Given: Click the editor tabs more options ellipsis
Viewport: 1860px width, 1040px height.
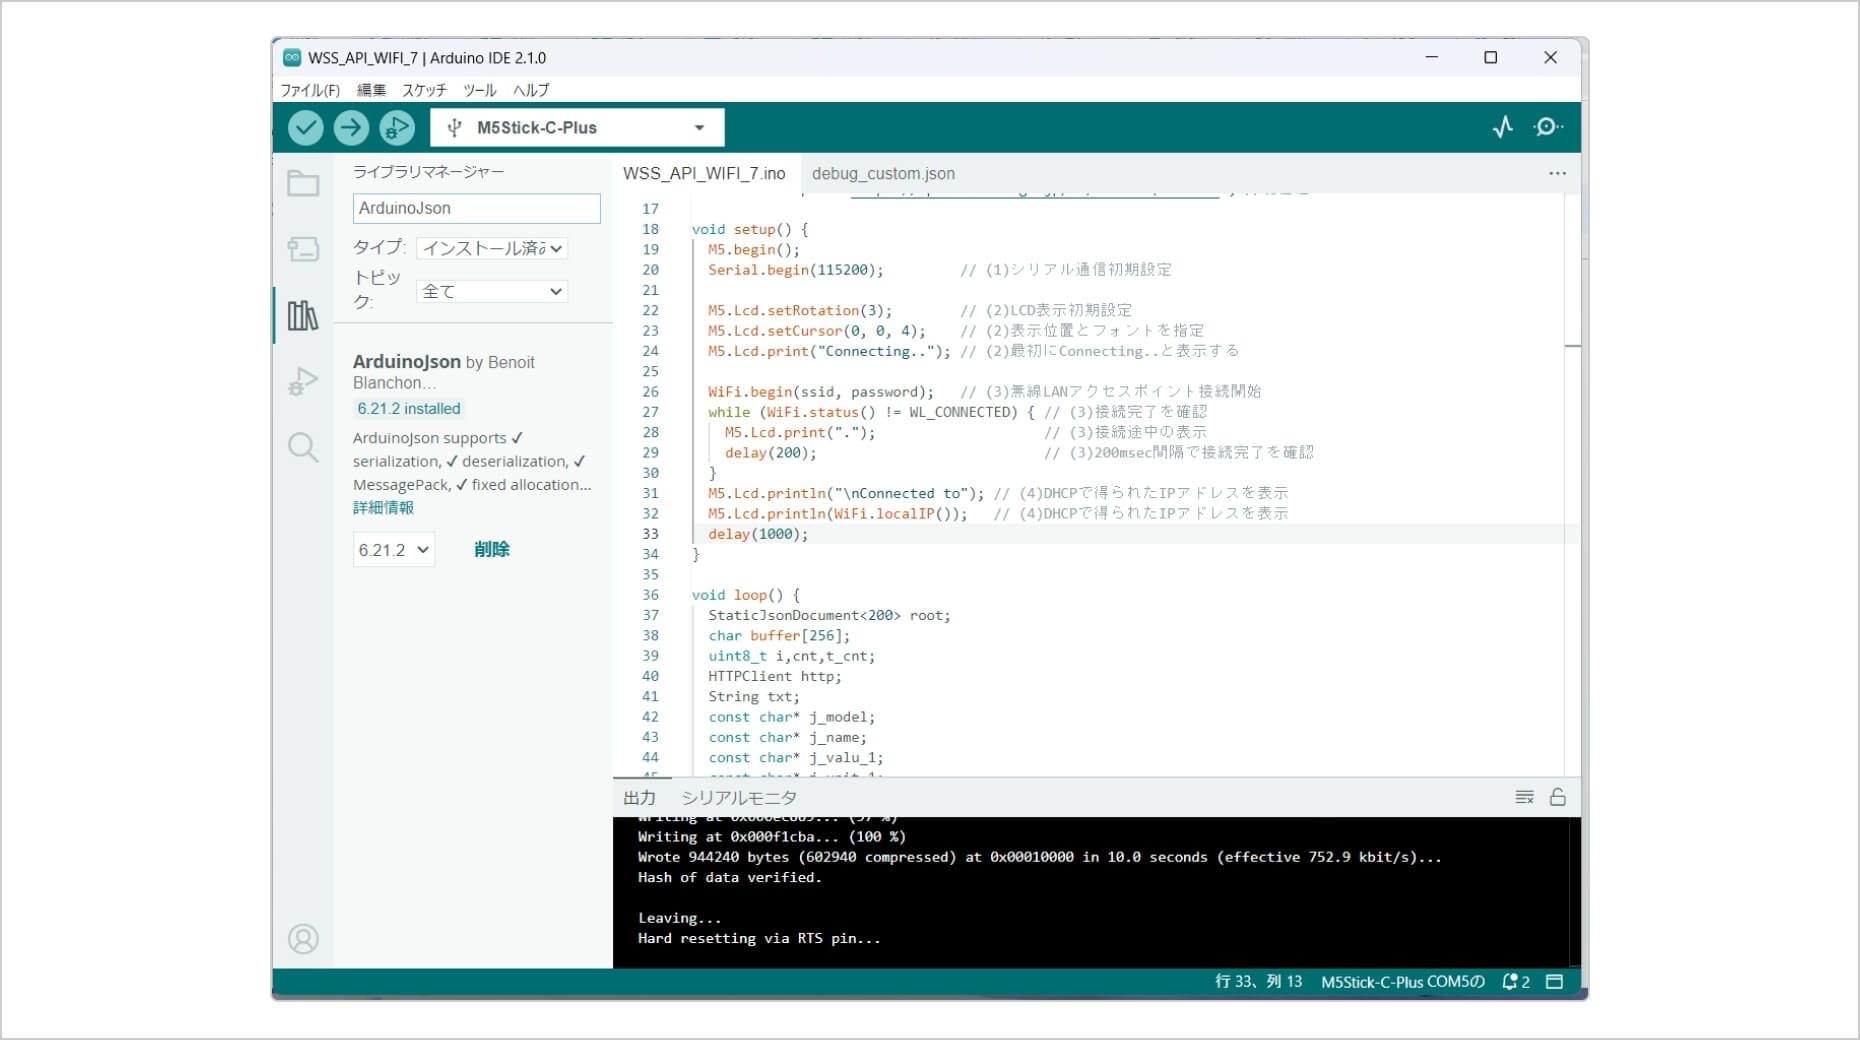Looking at the screenshot, I should coord(1557,173).
